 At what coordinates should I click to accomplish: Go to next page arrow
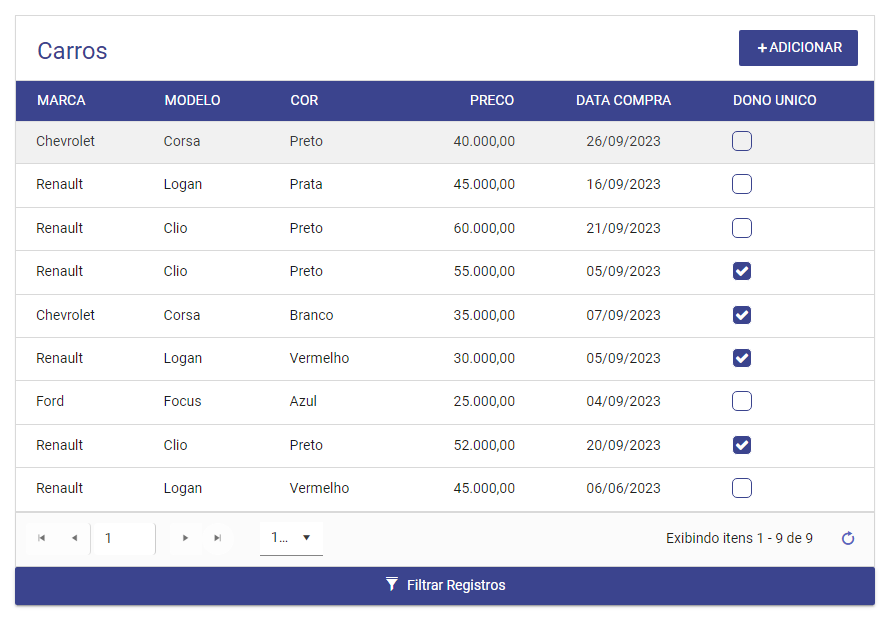(185, 538)
